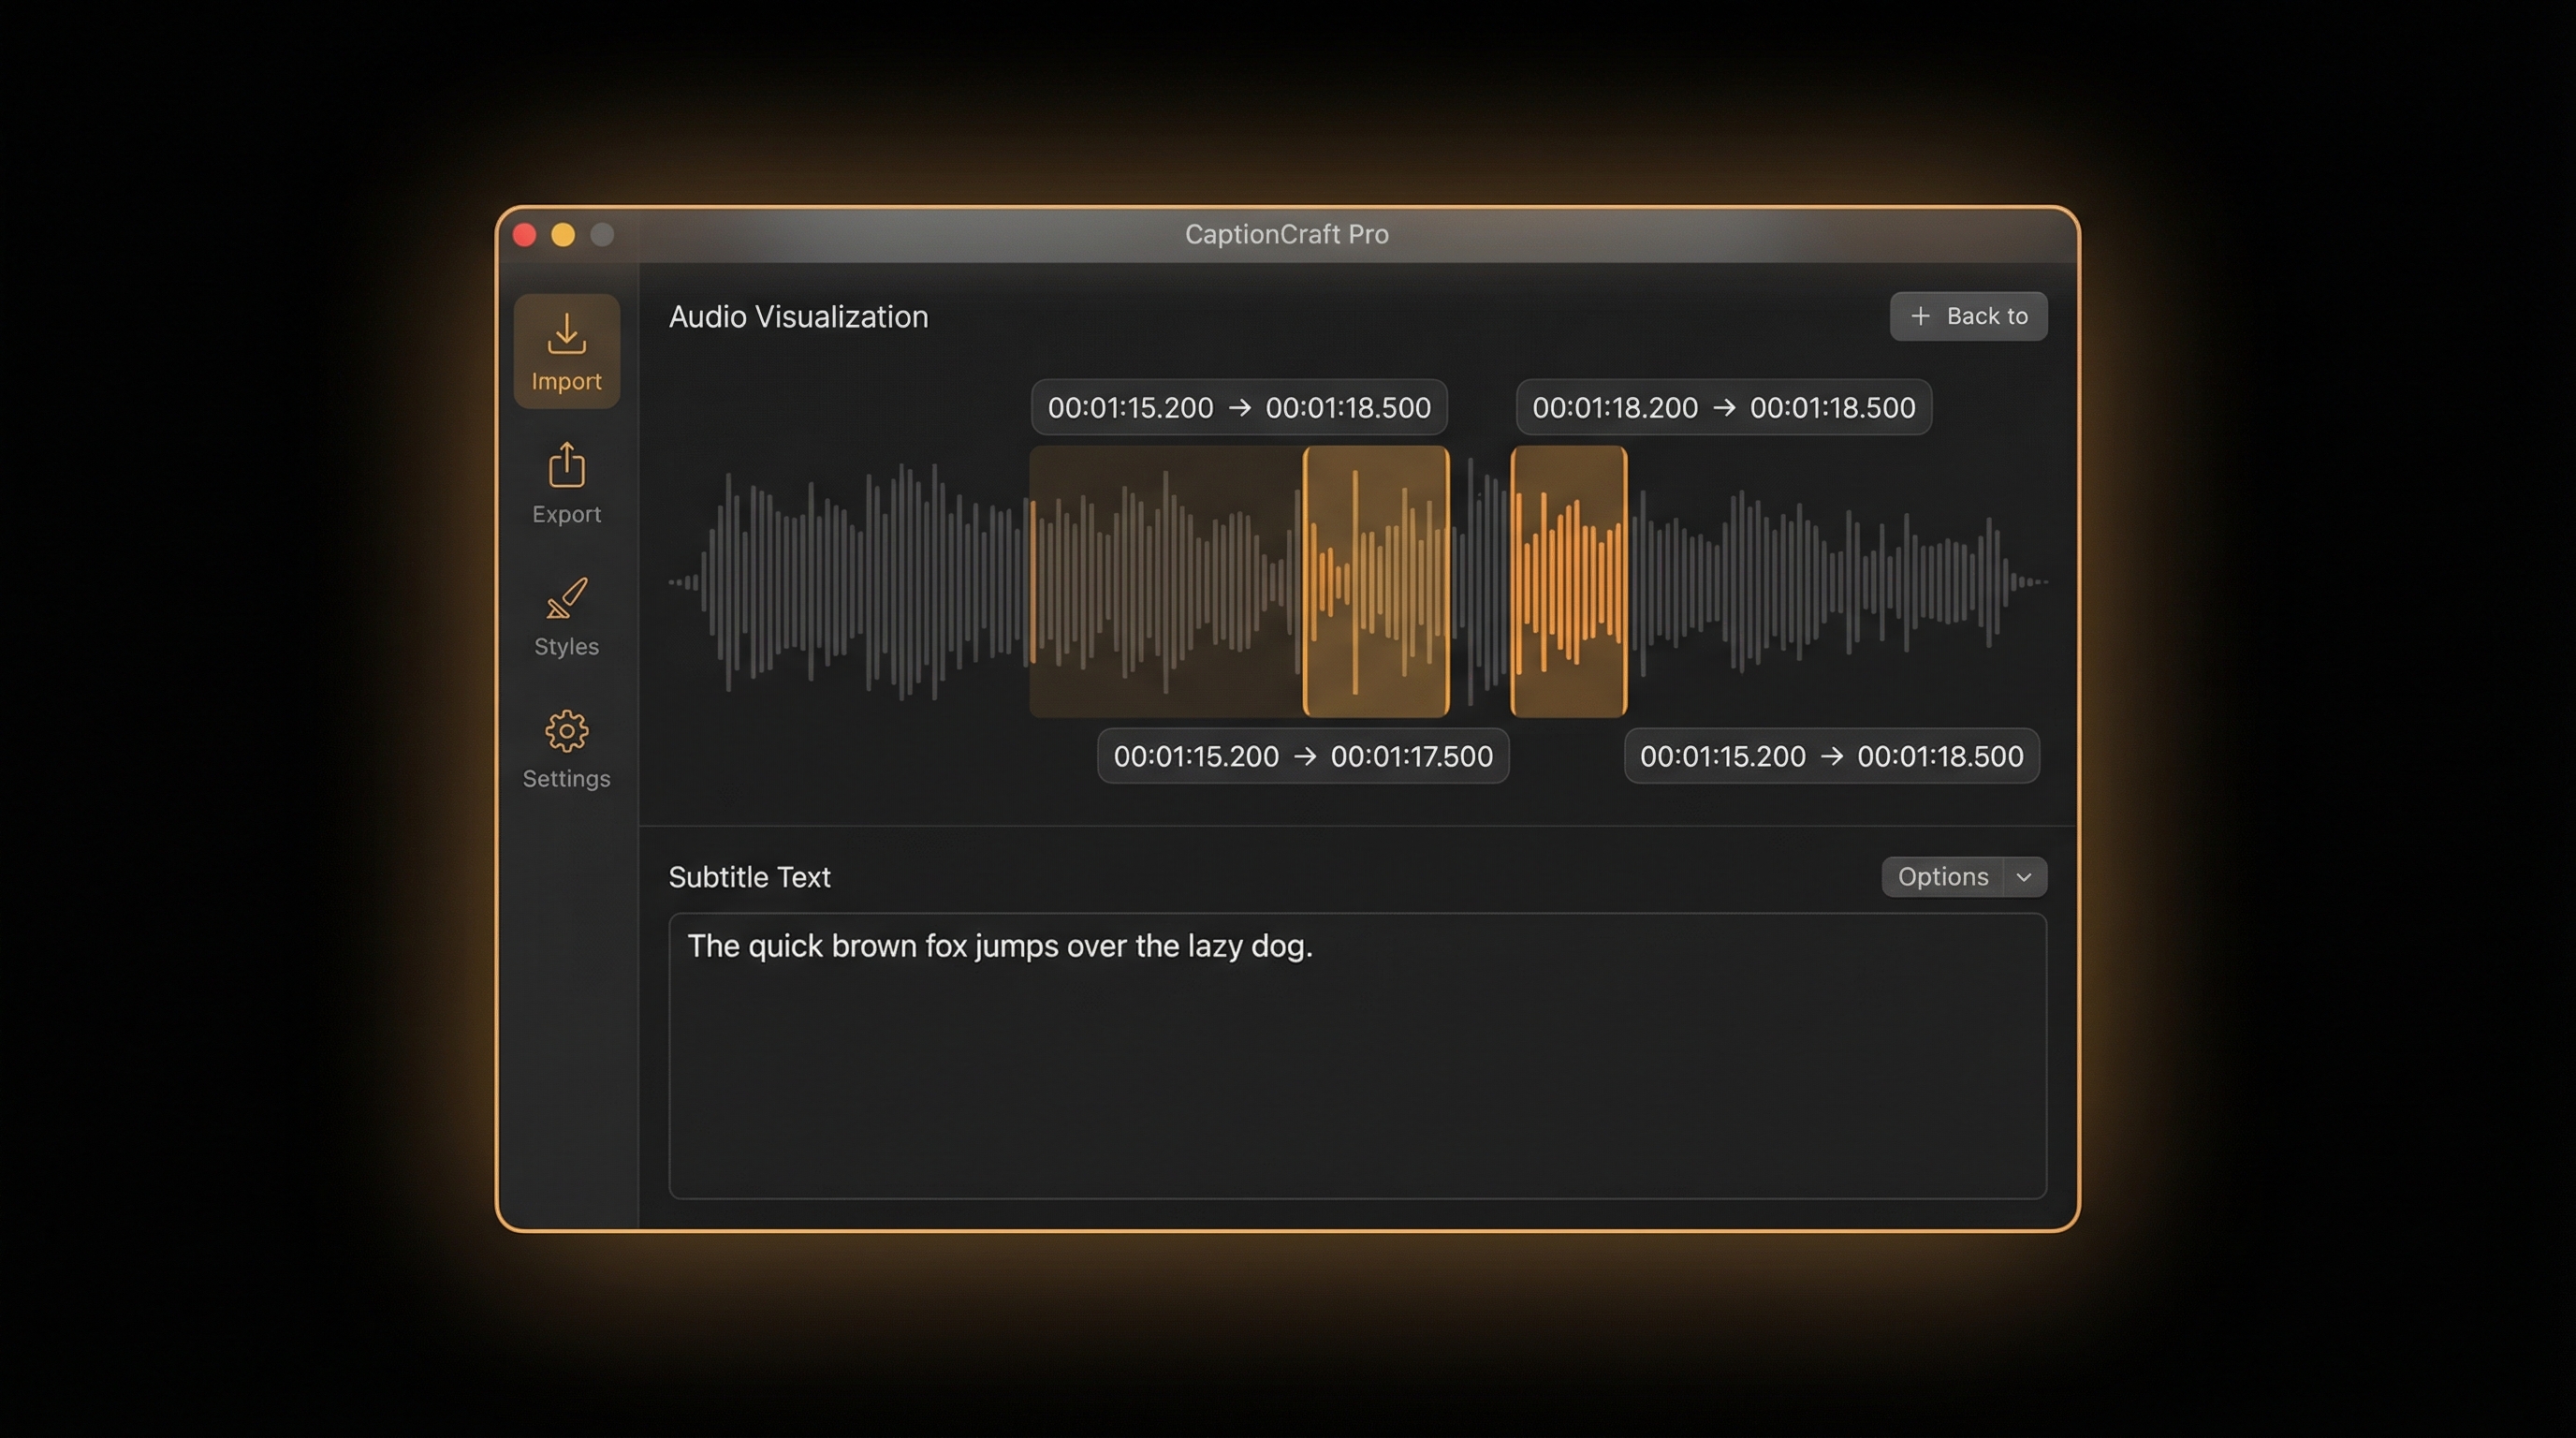Click the 00:01:18.200 to 00:01:18.500 timestamp label
Screen dimensions: 2576x1438
[1723, 407]
